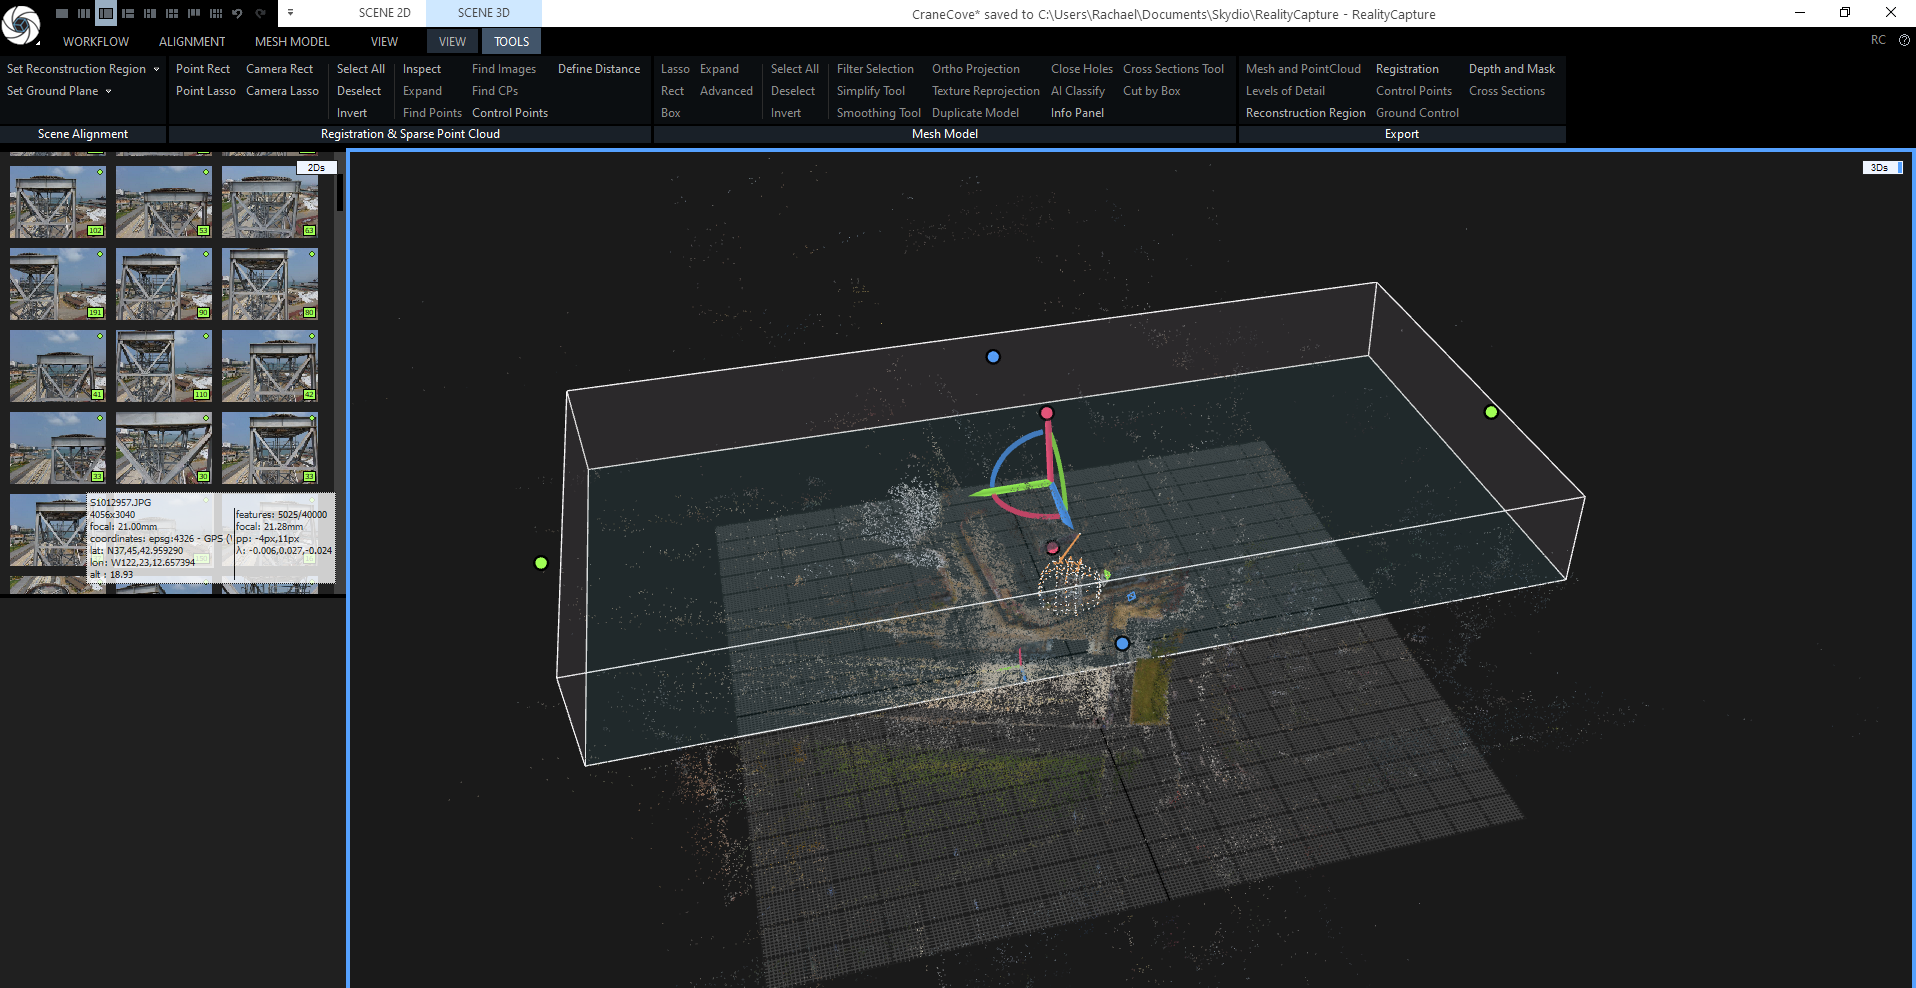Open the dark-highlighted VIEW context tab
The height and width of the screenshot is (988, 1916).
[x=453, y=41]
